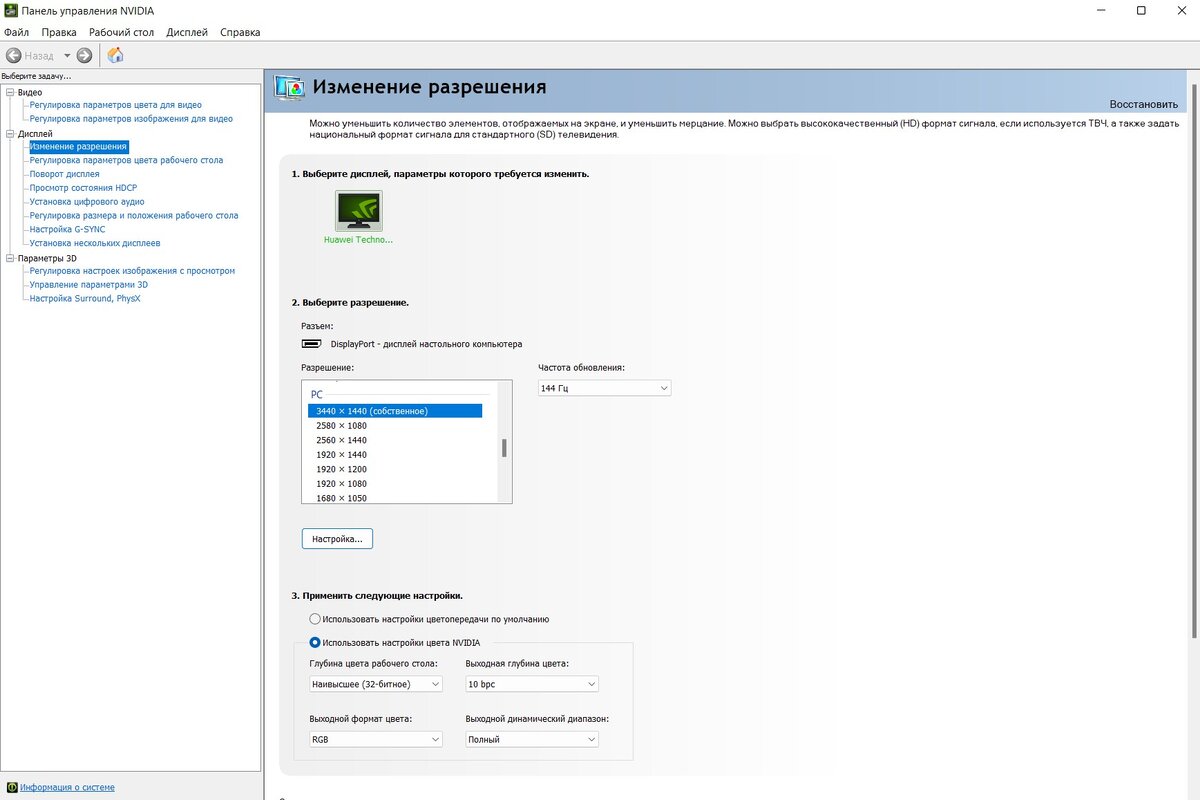Collapse the Параметры 3D tree section
The height and width of the screenshot is (800, 1200).
[10, 258]
